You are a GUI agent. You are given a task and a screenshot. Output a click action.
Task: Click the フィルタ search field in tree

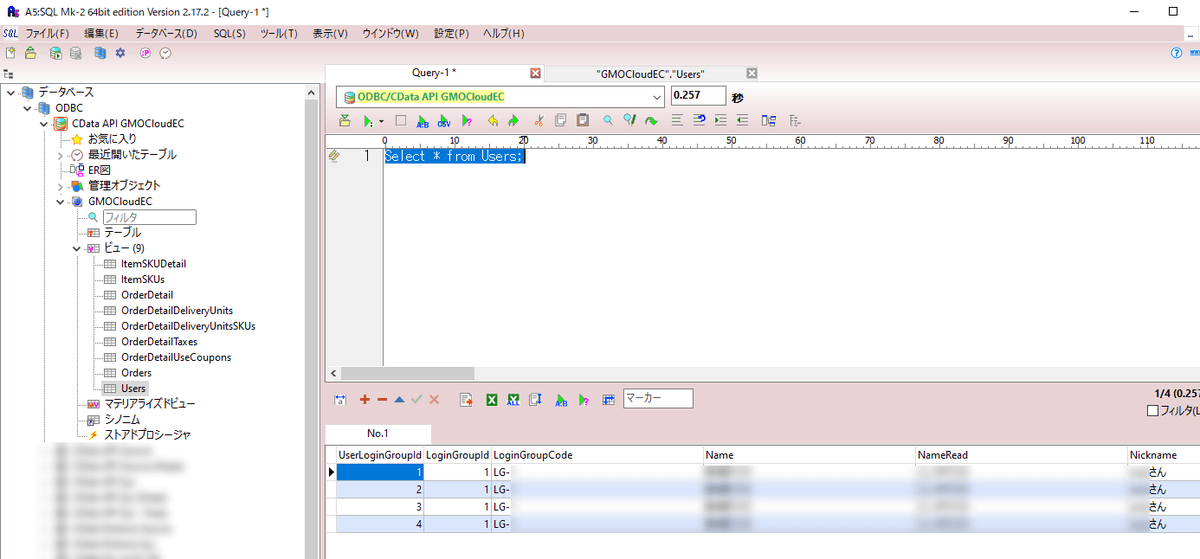pos(149,217)
